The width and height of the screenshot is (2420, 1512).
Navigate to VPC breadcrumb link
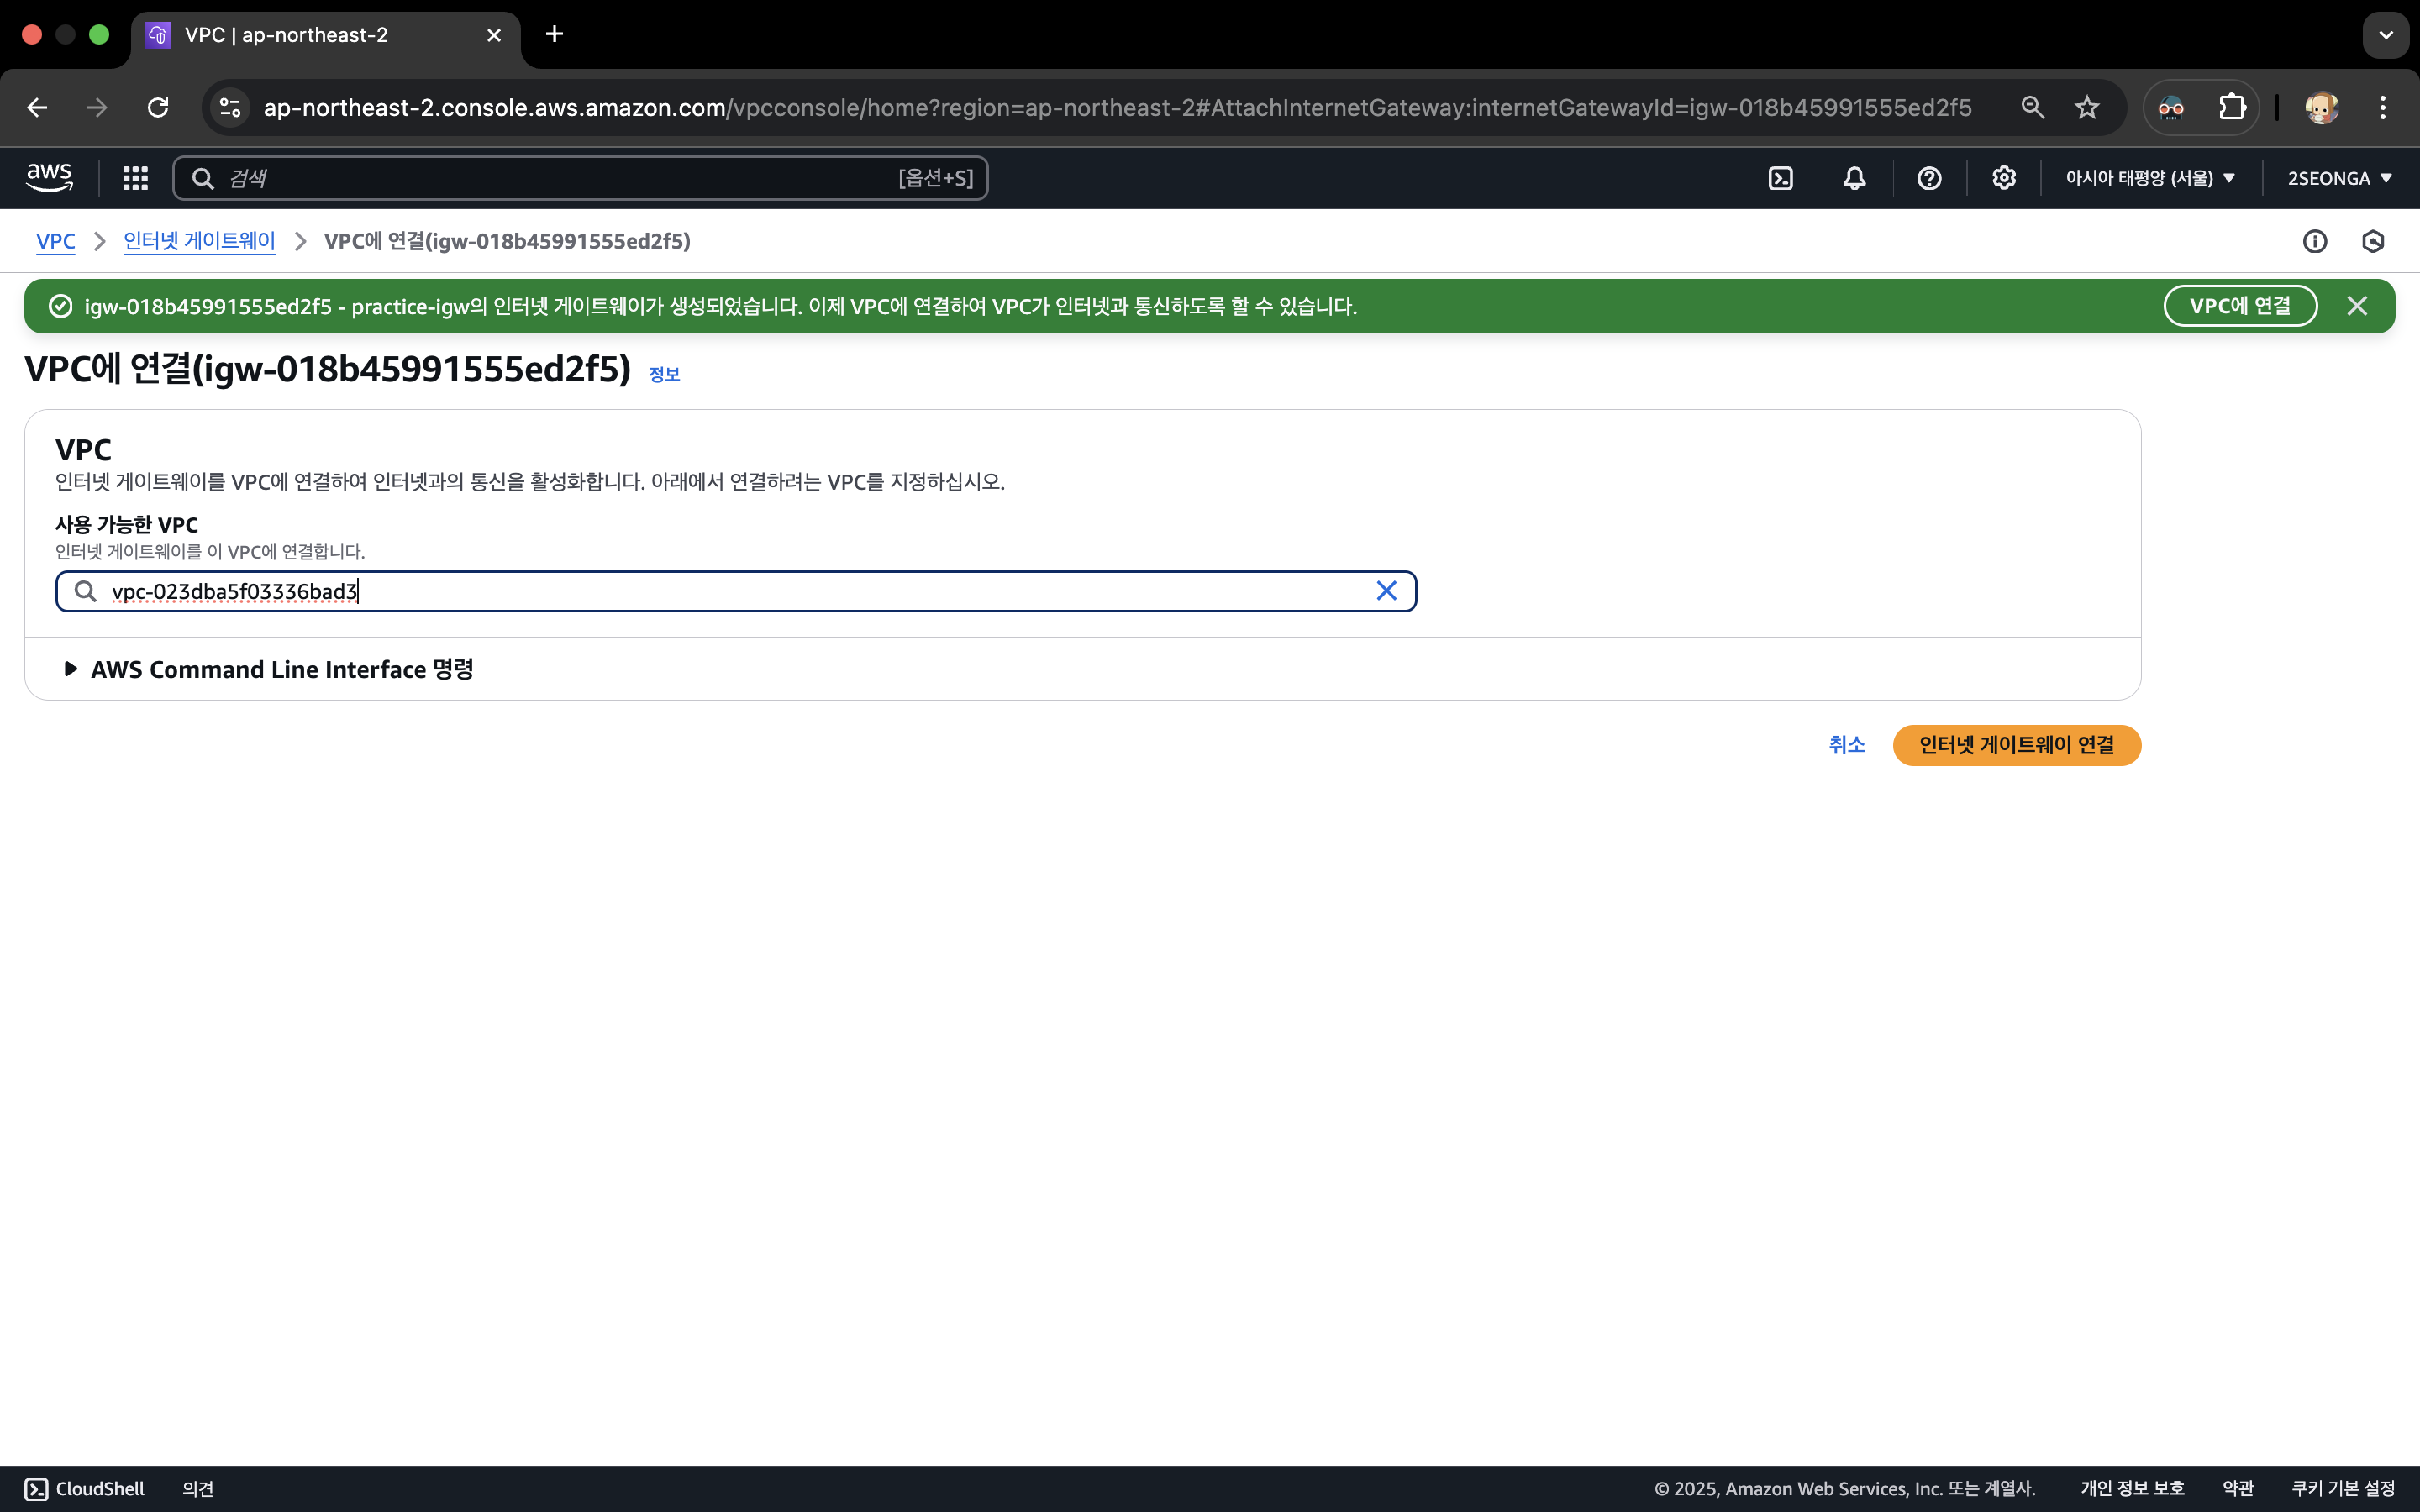(x=55, y=241)
